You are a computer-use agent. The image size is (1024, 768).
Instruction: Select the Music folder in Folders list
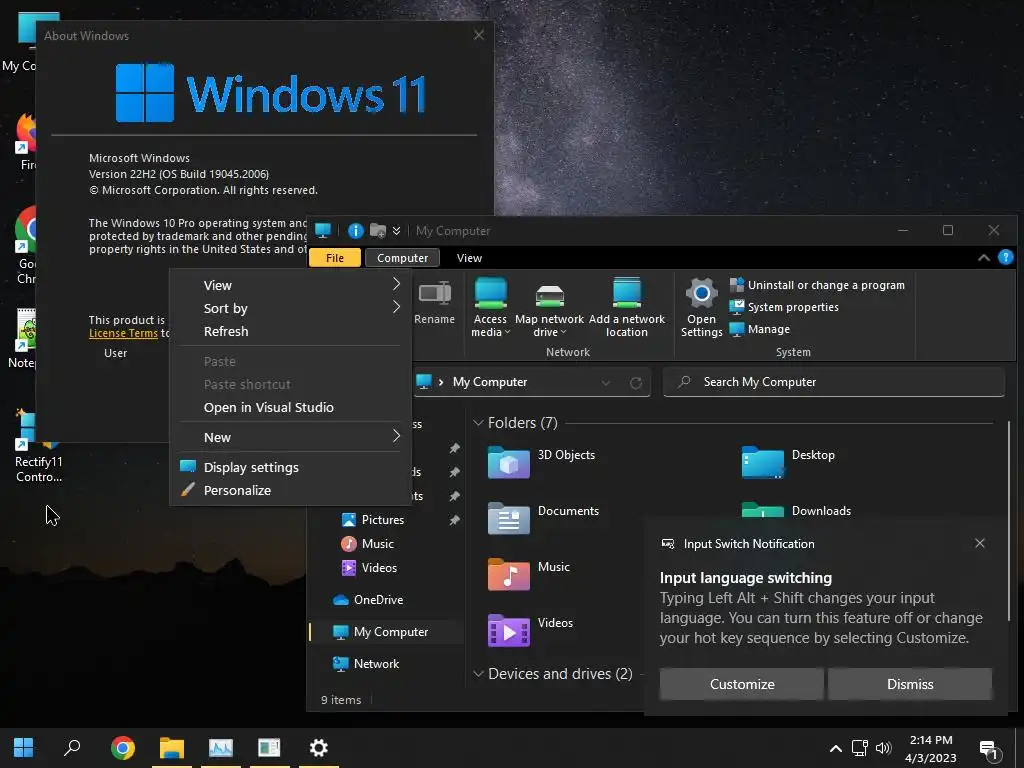coord(529,574)
